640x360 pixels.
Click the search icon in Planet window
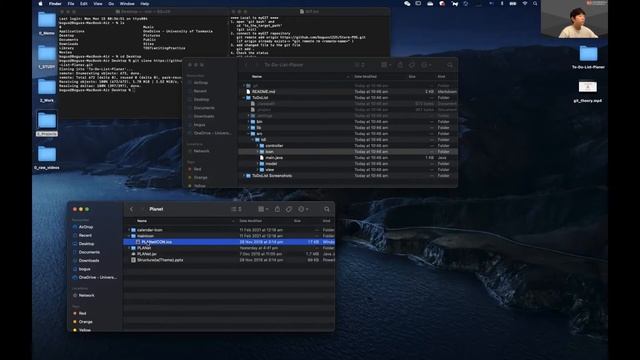[327, 209]
